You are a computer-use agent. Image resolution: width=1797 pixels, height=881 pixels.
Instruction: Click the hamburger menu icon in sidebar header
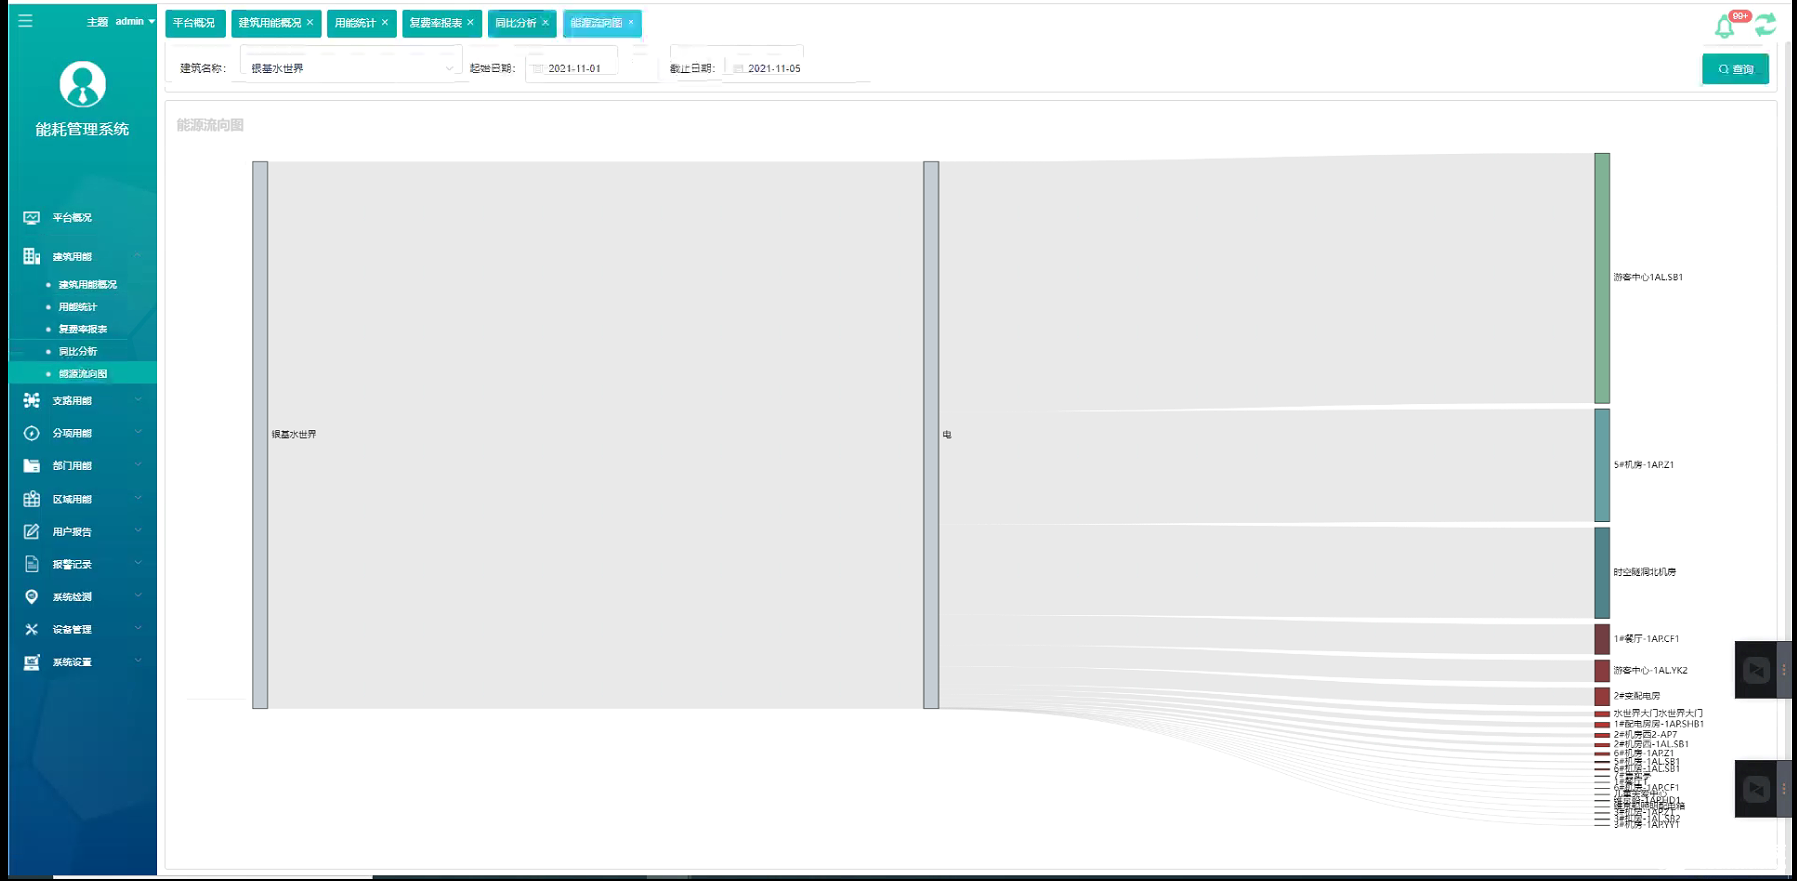25,21
